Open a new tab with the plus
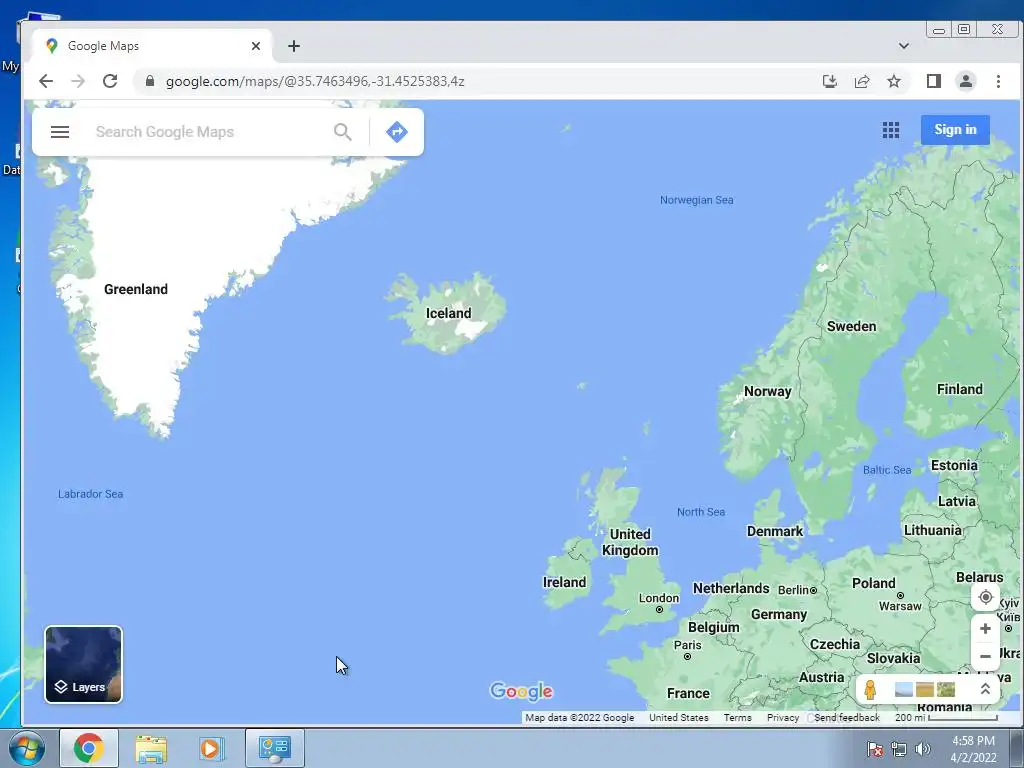Image resolution: width=1024 pixels, height=768 pixels. (x=294, y=46)
